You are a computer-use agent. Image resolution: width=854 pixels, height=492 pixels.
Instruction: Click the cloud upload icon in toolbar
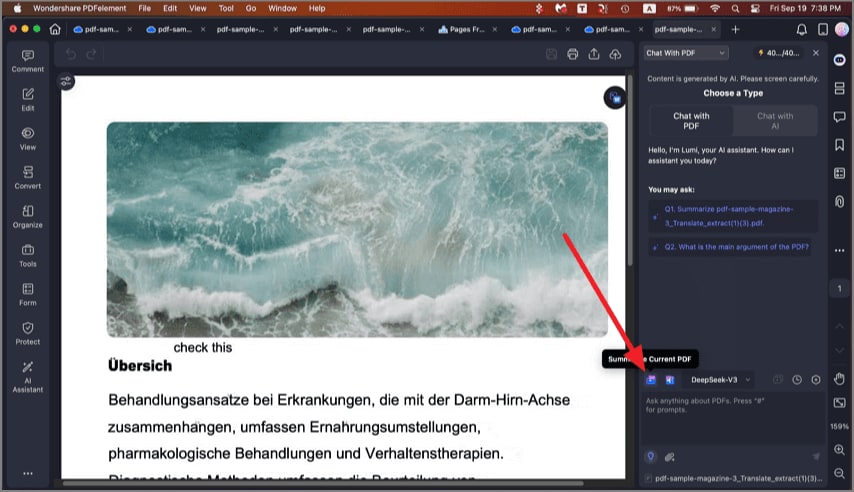coord(615,54)
